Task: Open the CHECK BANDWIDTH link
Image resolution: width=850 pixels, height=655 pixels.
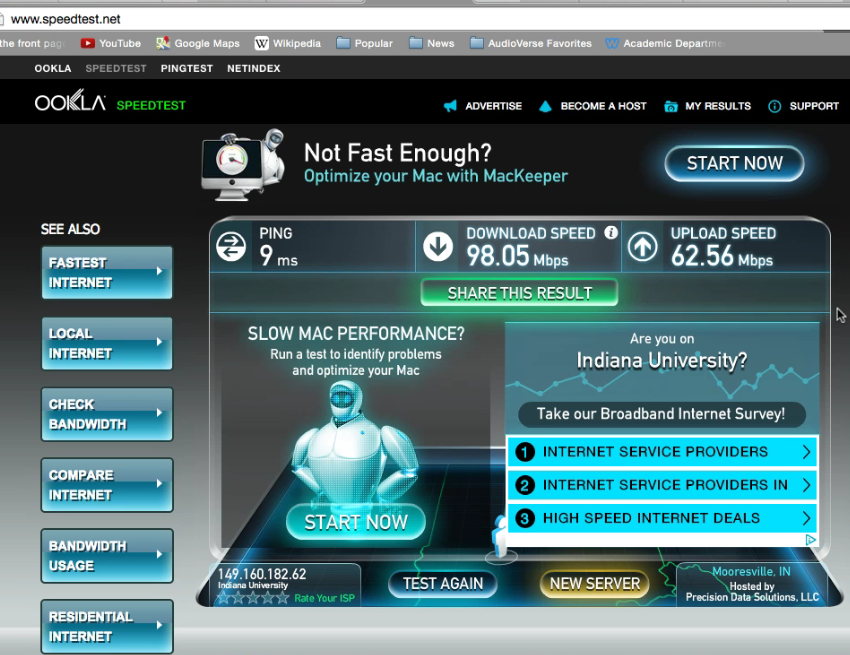Action: click(x=107, y=414)
